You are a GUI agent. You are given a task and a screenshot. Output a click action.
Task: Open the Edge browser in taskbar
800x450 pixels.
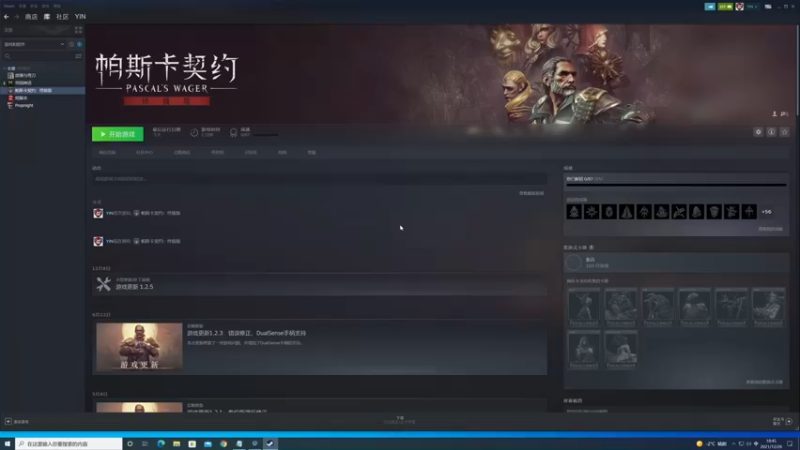pos(161,444)
